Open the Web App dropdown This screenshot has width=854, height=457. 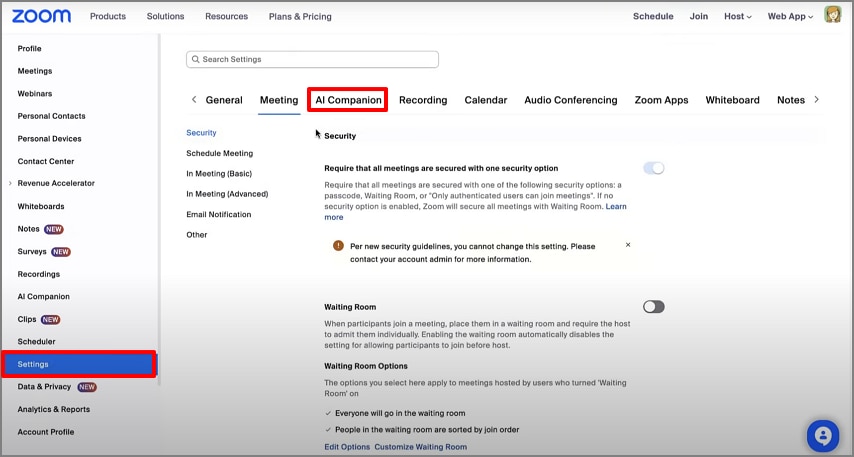point(791,16)
